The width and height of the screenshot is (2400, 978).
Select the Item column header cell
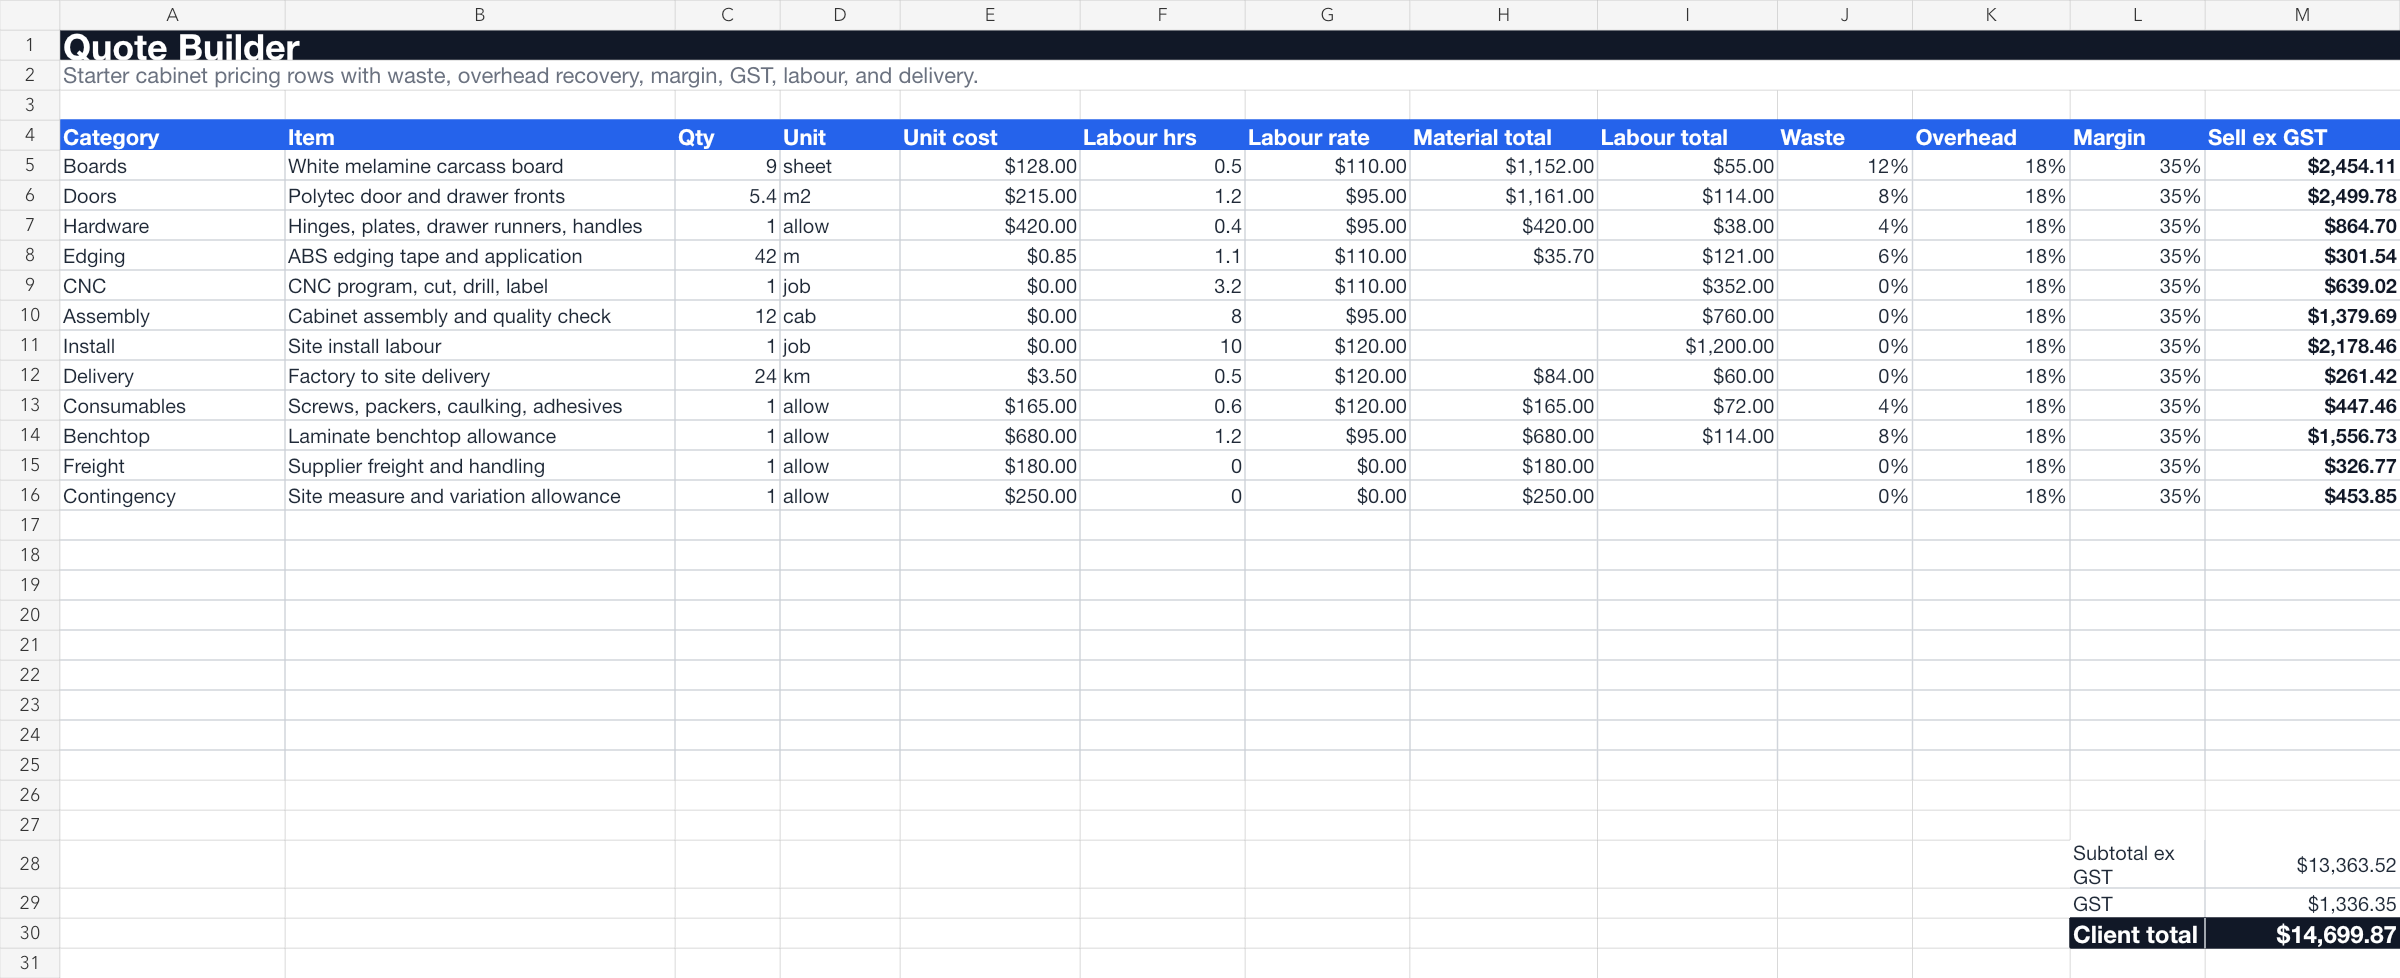pyautogui.click(x=480, y=136)
